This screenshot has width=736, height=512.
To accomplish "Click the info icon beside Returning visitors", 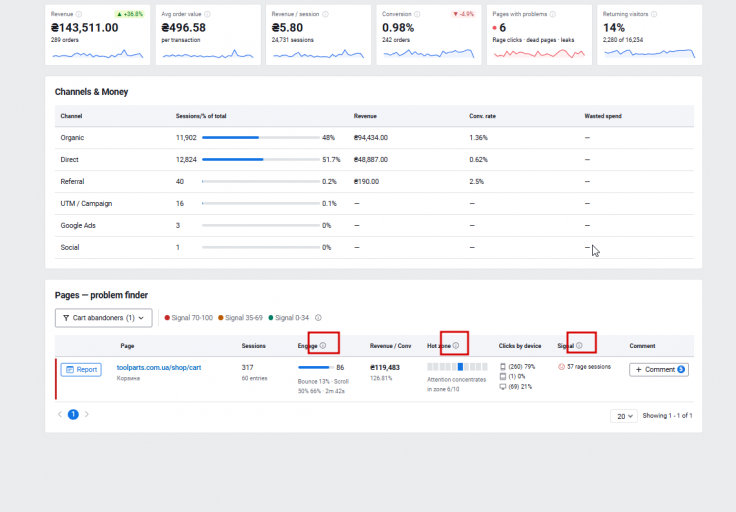I will pos(654,14).
